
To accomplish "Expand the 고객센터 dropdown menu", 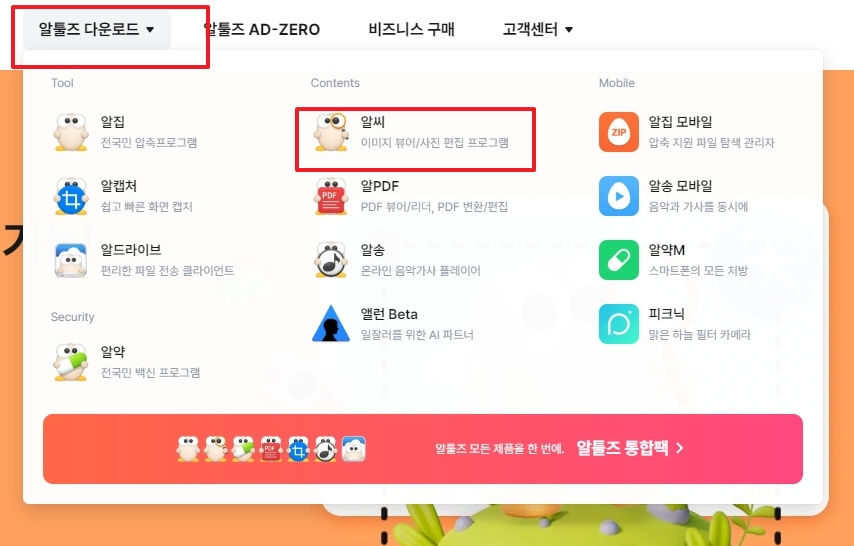I will pyautogui.click(x=538, y=29).
